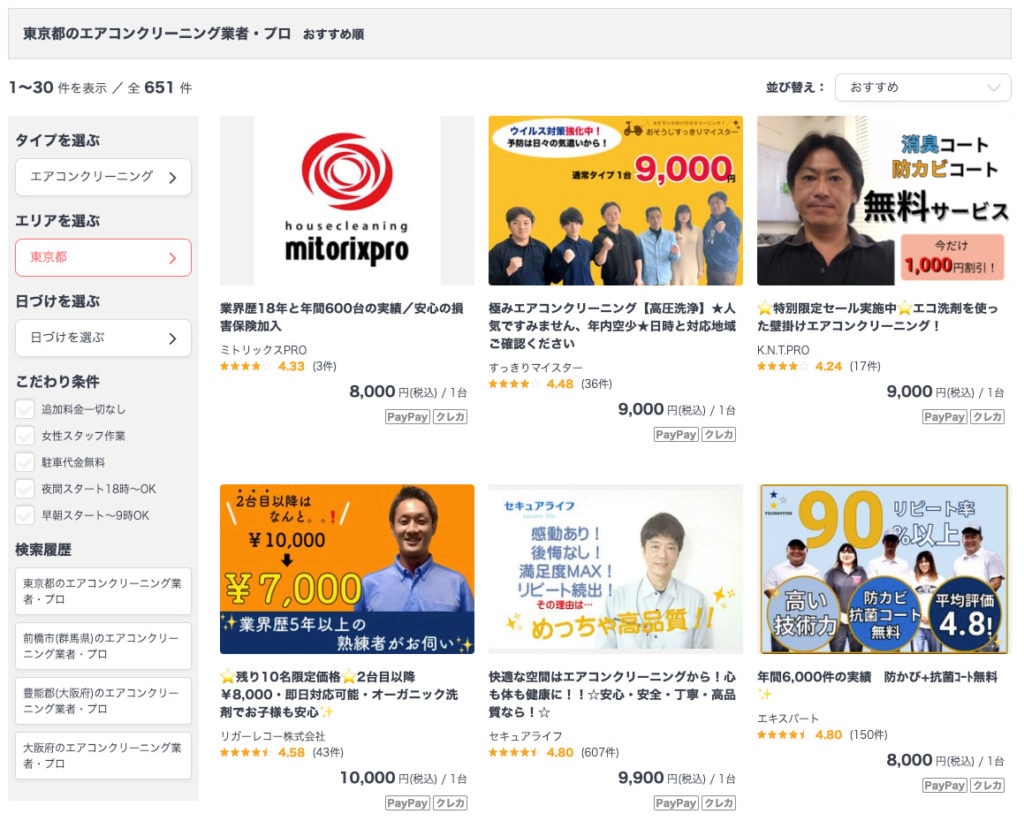Expand the エアコンクリーニング type selector

103,177
